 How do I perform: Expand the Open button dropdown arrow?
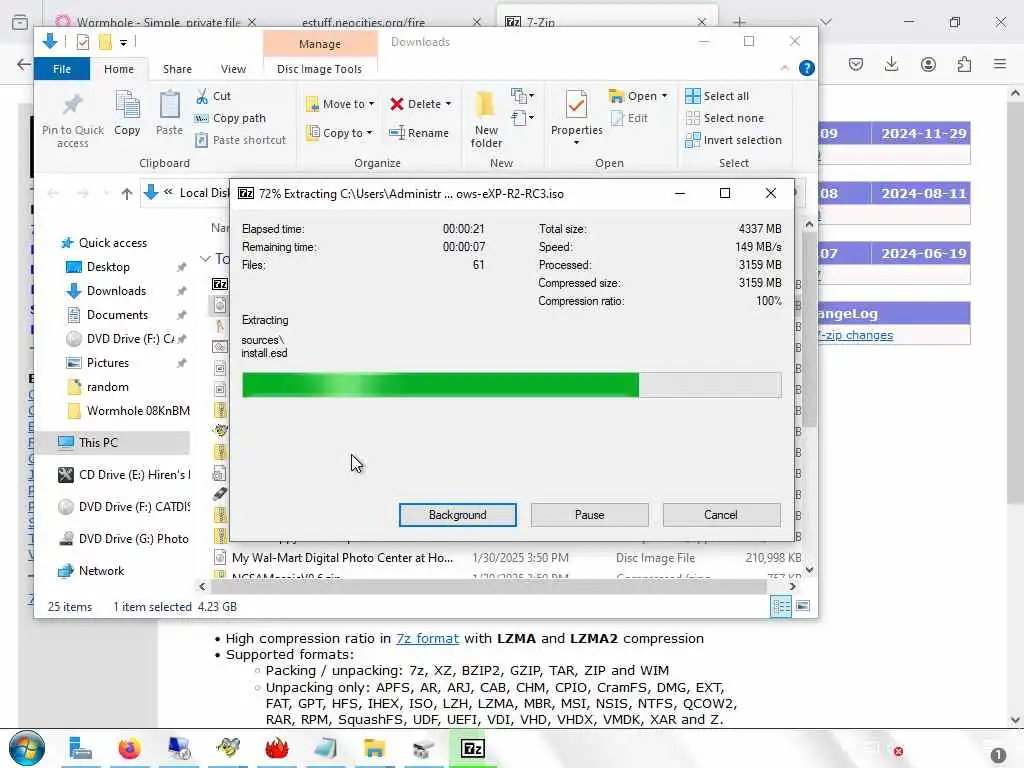[x=664, y=96]
